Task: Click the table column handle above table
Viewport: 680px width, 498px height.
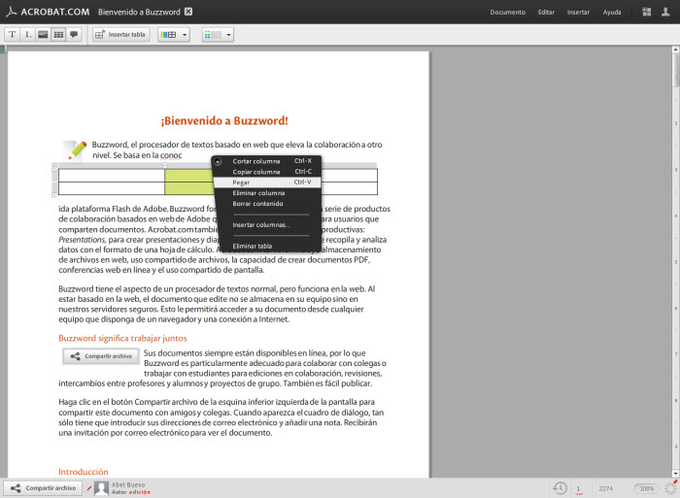Action: [164, 165]
